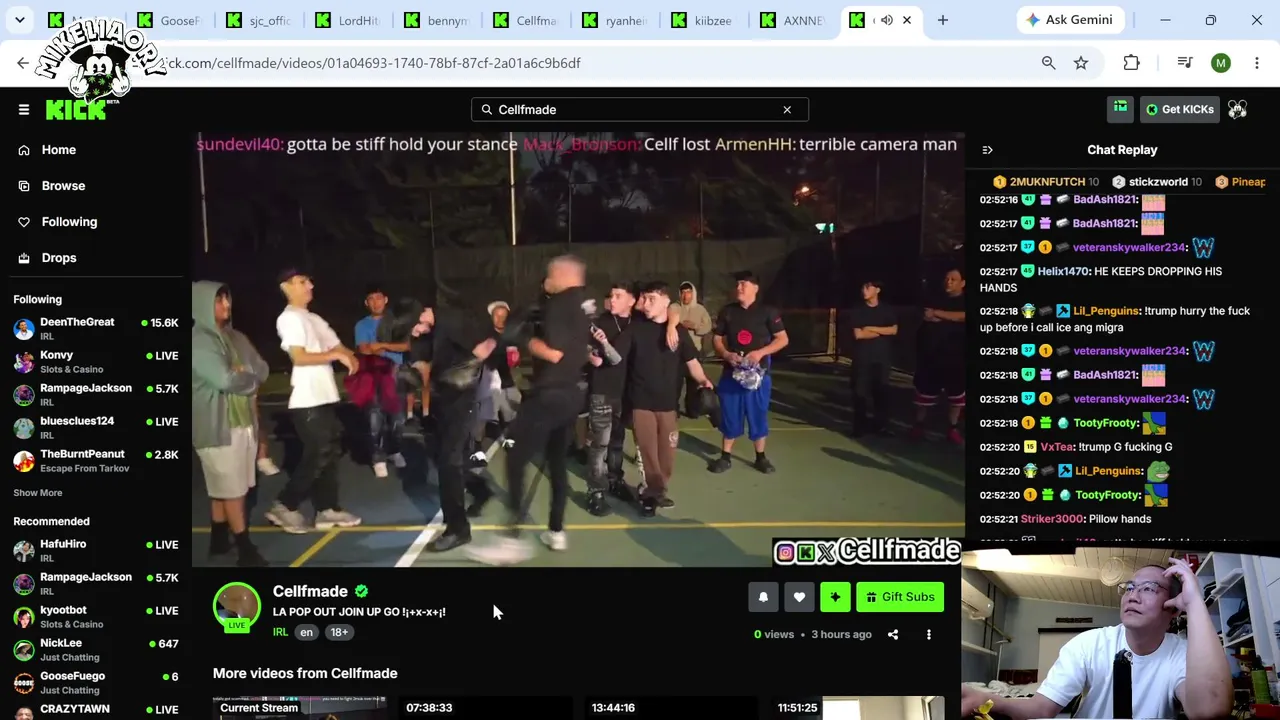Go back to the previous page
Viewport: 1280px width, 720px height.
pos(23,63)
